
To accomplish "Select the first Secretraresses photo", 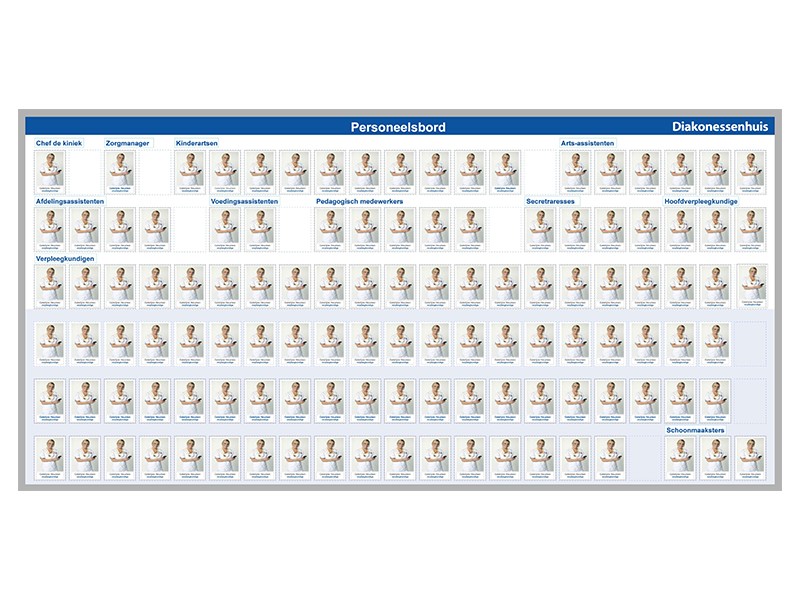I will click(x=540, y=230).
